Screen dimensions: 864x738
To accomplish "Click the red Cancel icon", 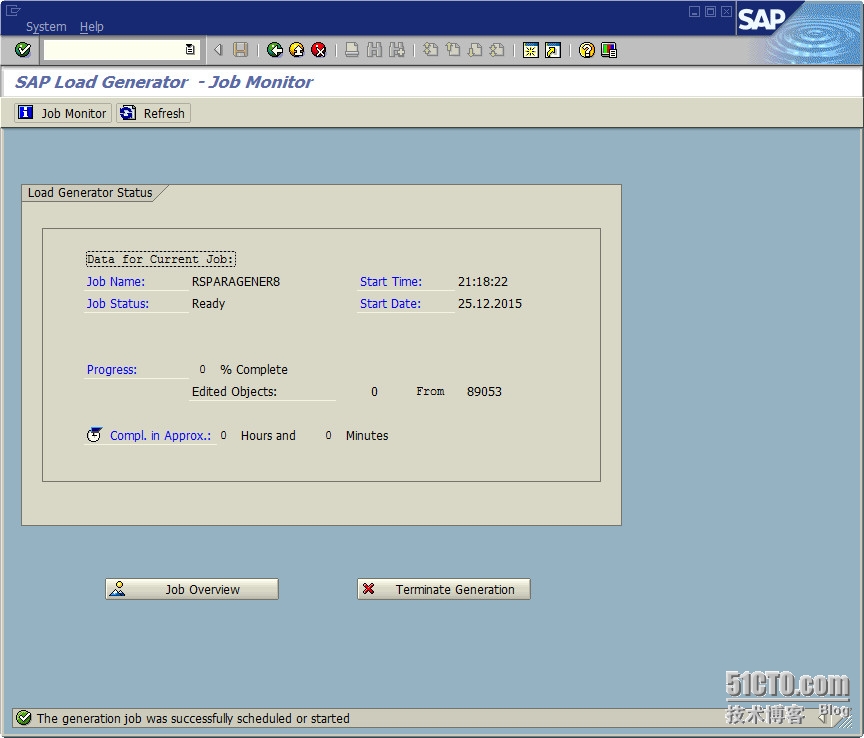I will 318,50.
